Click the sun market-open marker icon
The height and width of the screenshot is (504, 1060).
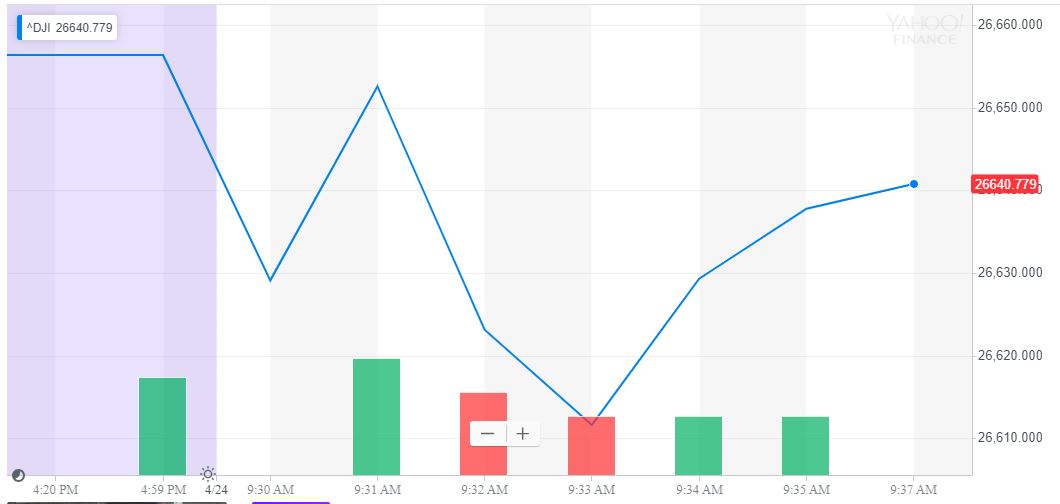[x=207, y=473]
